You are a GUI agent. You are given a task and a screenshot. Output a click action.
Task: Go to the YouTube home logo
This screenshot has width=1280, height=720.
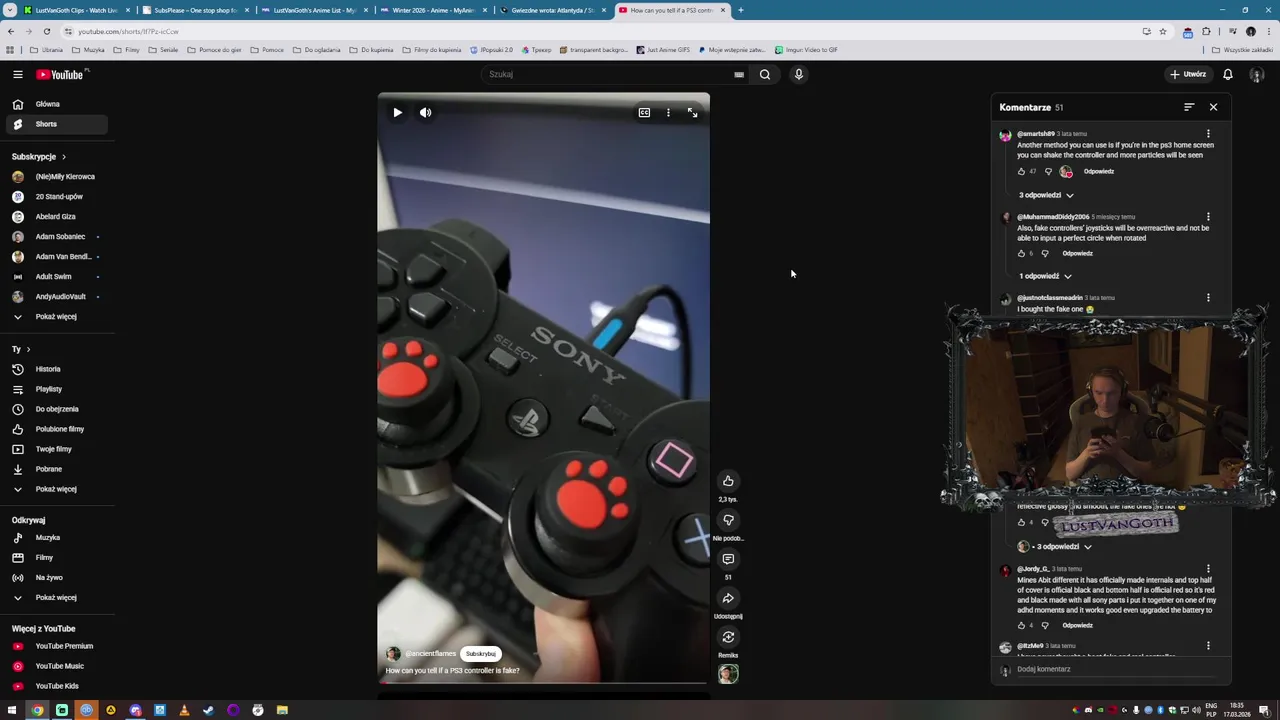tap(60, 74)
